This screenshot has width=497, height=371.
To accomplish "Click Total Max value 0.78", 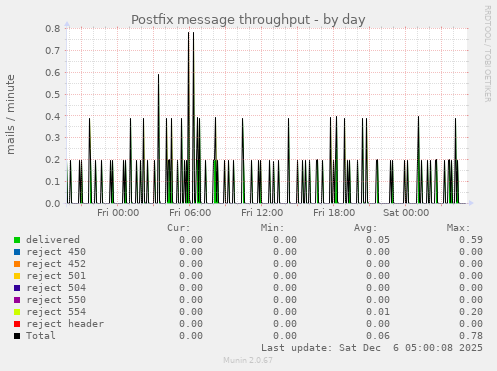I will [471, 336].
